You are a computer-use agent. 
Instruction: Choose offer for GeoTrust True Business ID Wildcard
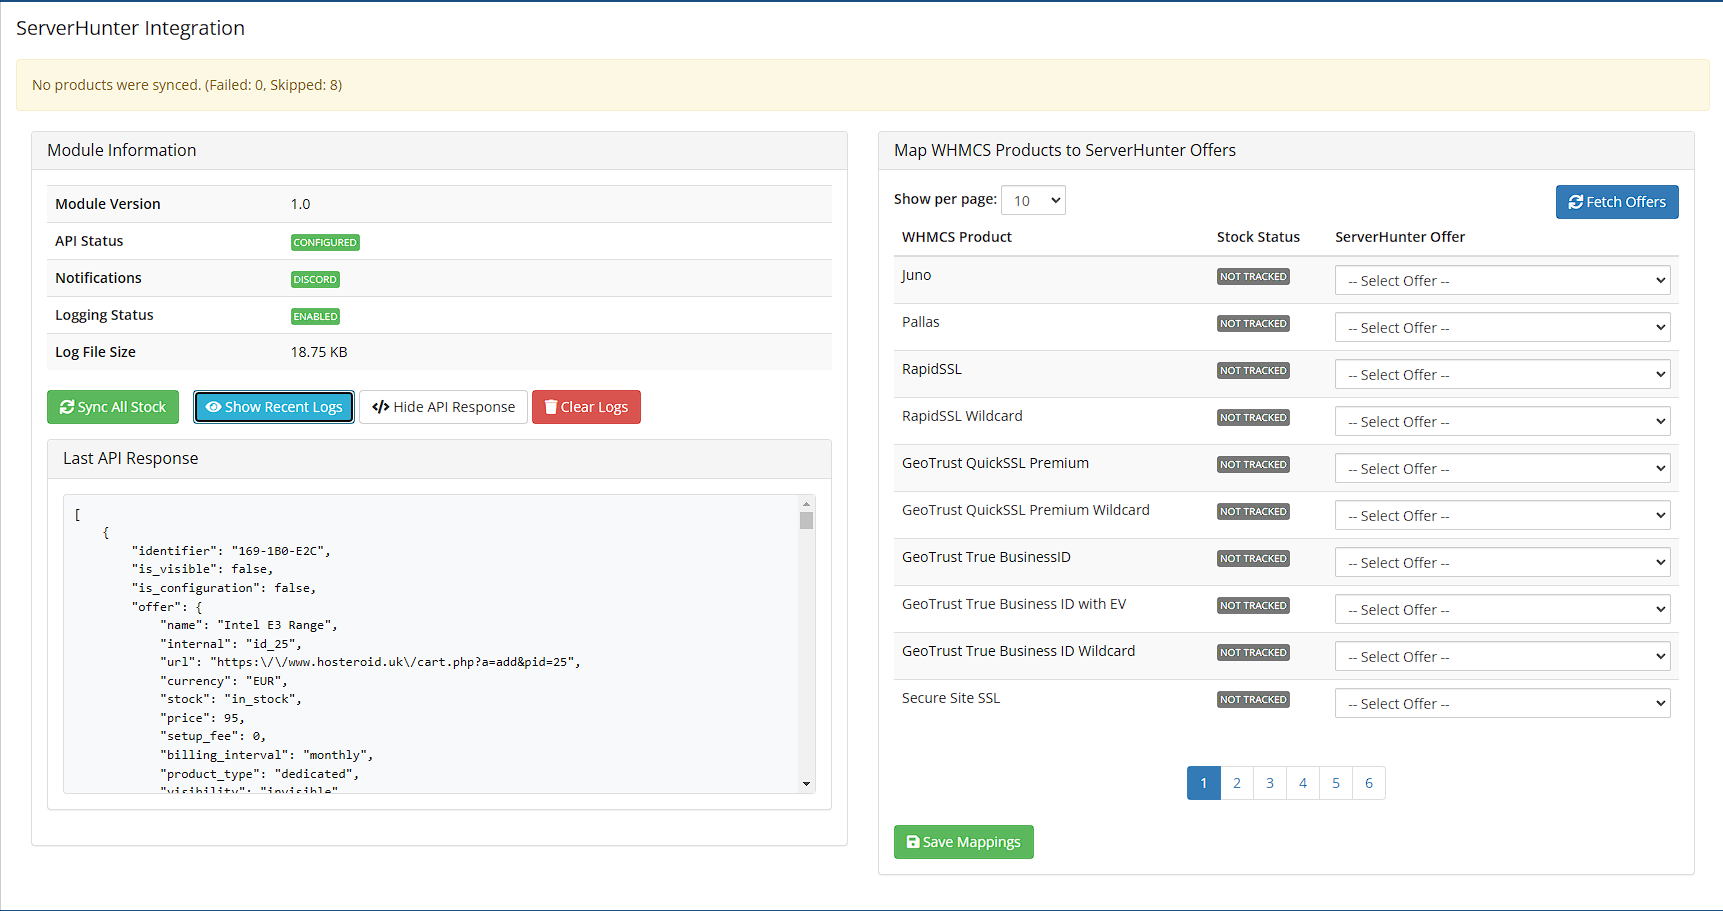tap(1502, 656)
